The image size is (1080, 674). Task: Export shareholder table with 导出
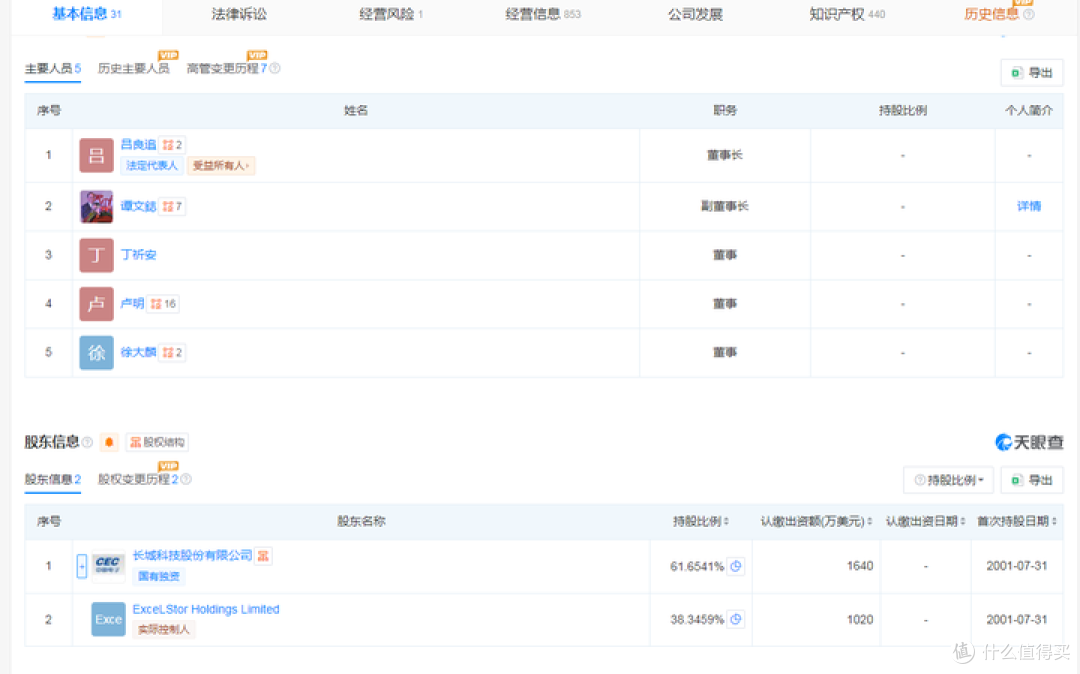tap(1032, 480)
